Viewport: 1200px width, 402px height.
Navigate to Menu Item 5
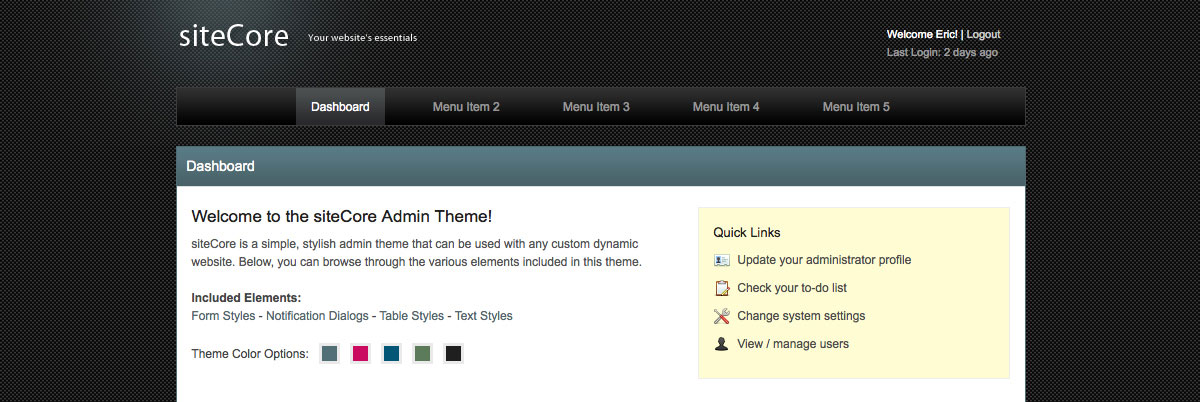[856, 107]
